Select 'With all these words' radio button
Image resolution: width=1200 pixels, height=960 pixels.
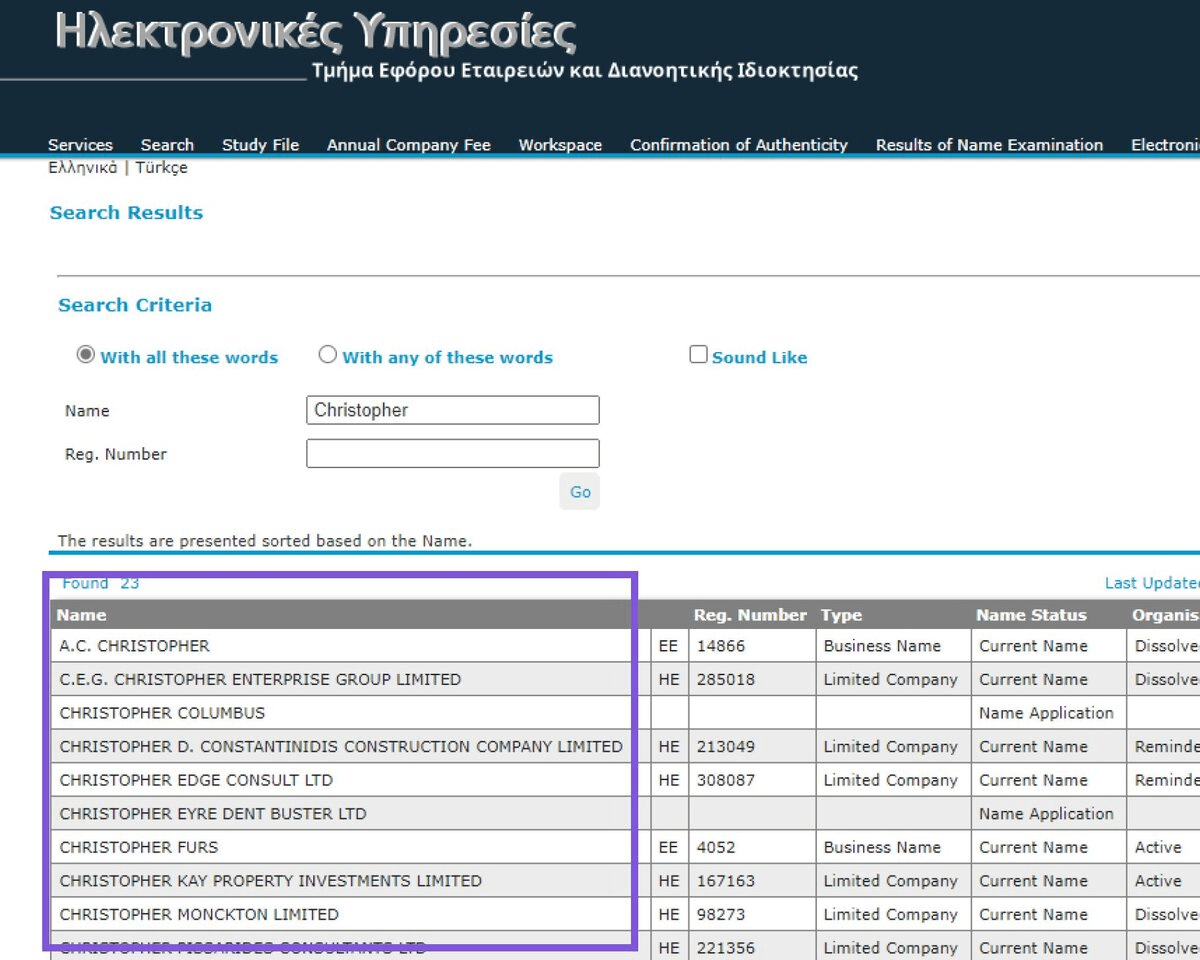click(86, 355)
